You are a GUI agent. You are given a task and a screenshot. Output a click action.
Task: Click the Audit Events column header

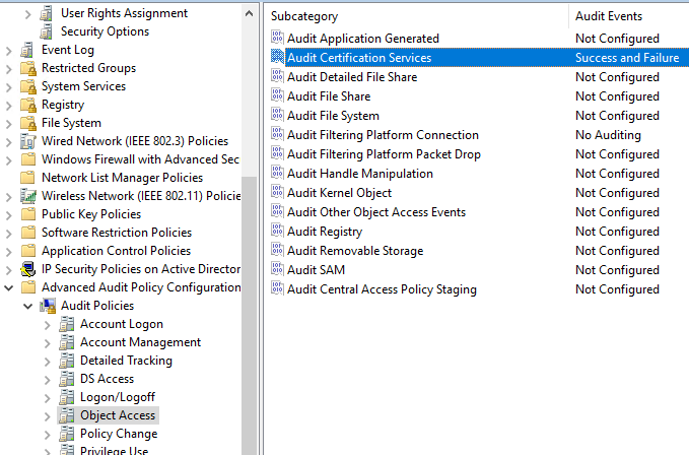tap(608, 16)
